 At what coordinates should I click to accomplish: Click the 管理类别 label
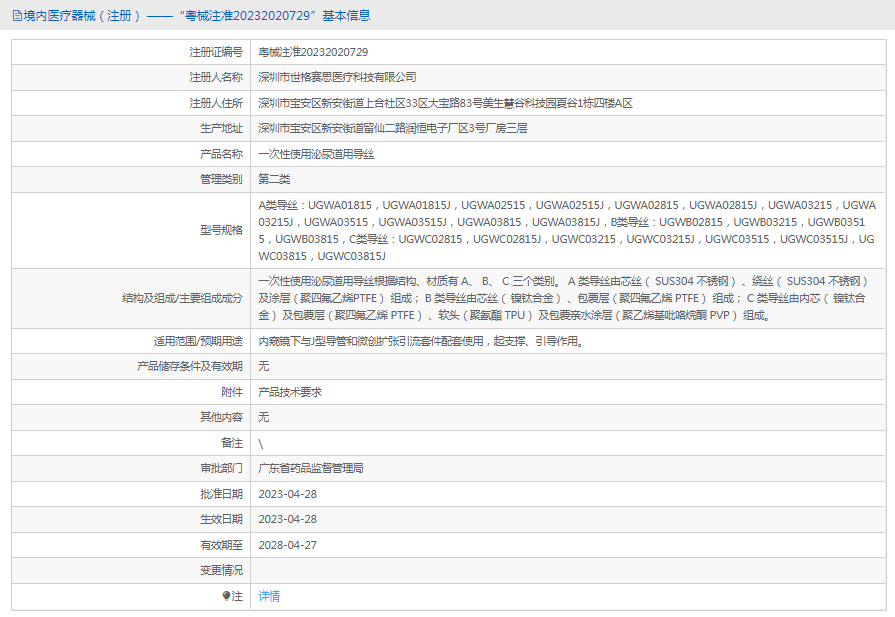tap(221, 179)
